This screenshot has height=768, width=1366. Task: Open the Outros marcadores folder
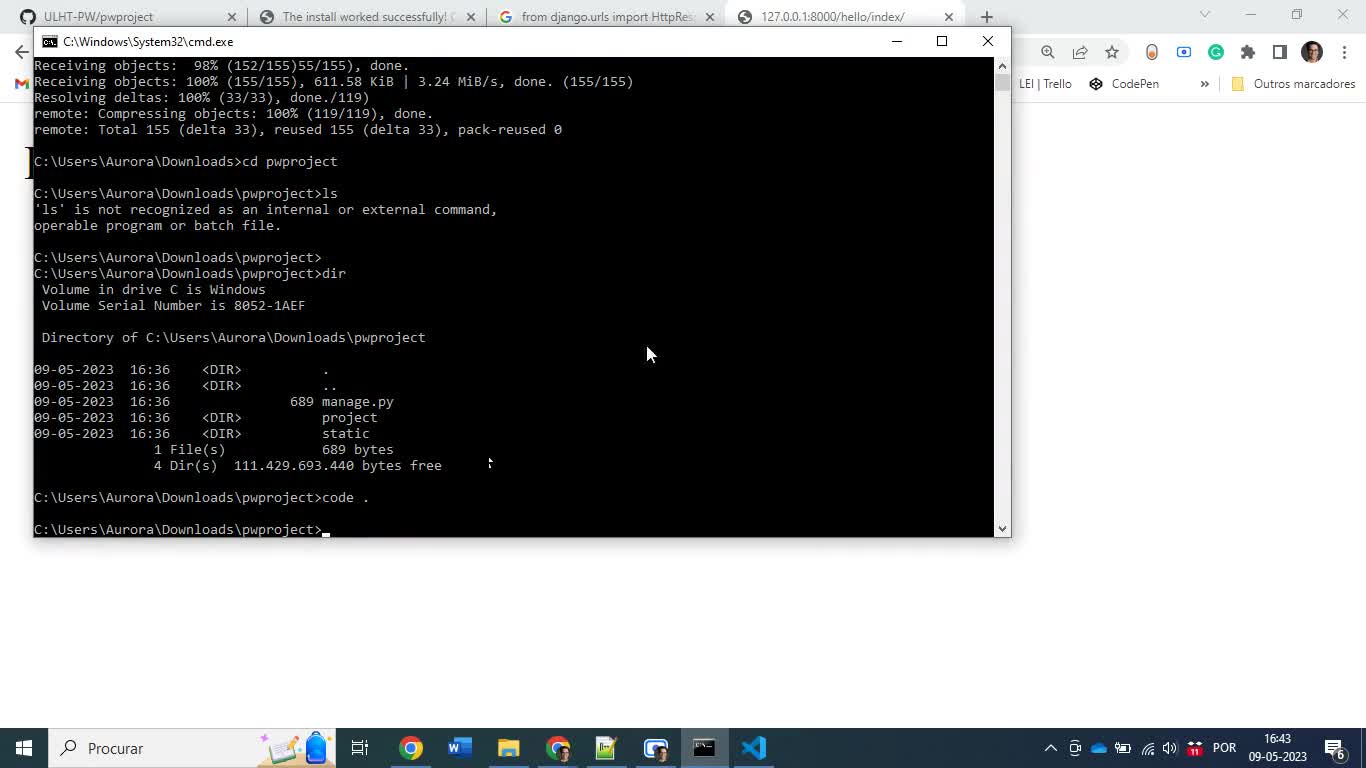1296,84
